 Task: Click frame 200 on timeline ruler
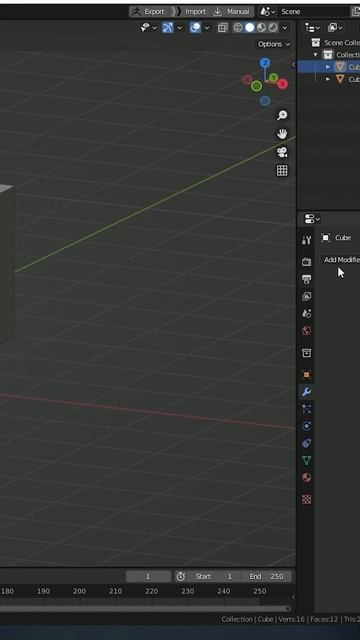point(79,591)
